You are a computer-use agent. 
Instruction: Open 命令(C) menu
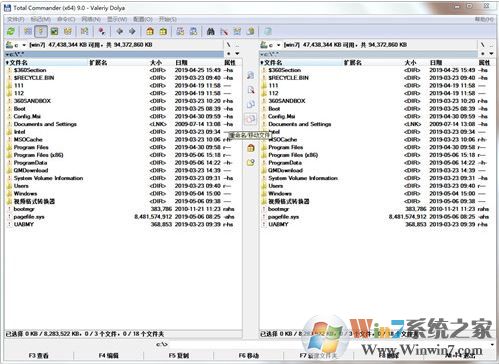pyautogui.click(x=66, y=19)
